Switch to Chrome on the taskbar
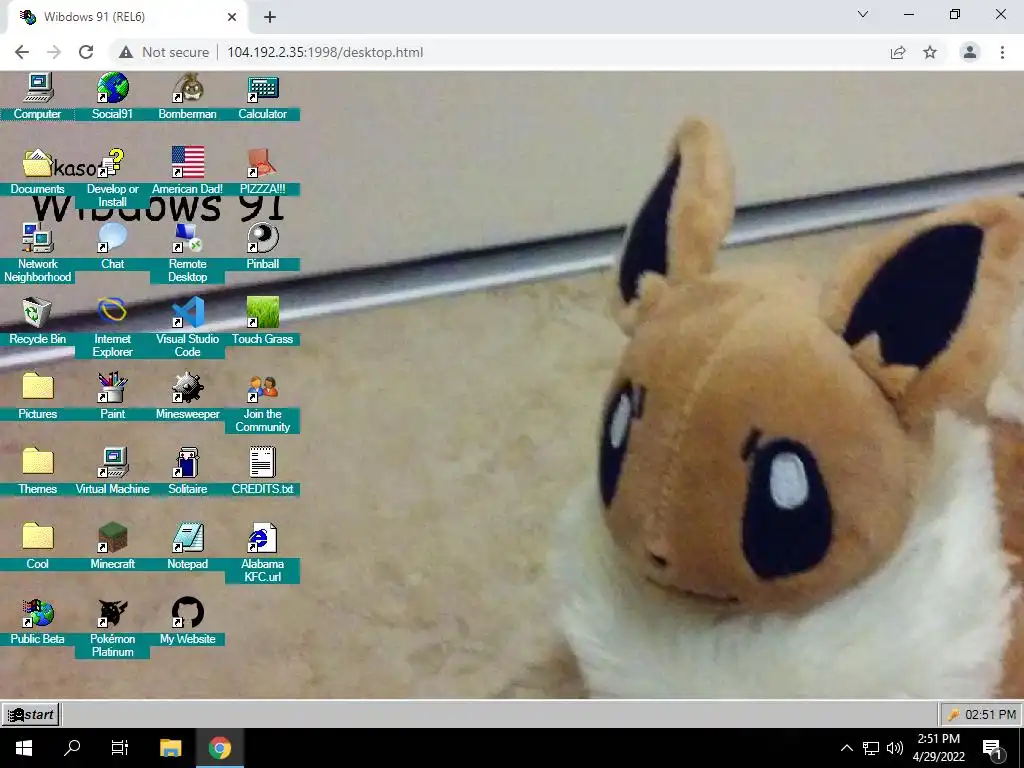 coord(220,748)
